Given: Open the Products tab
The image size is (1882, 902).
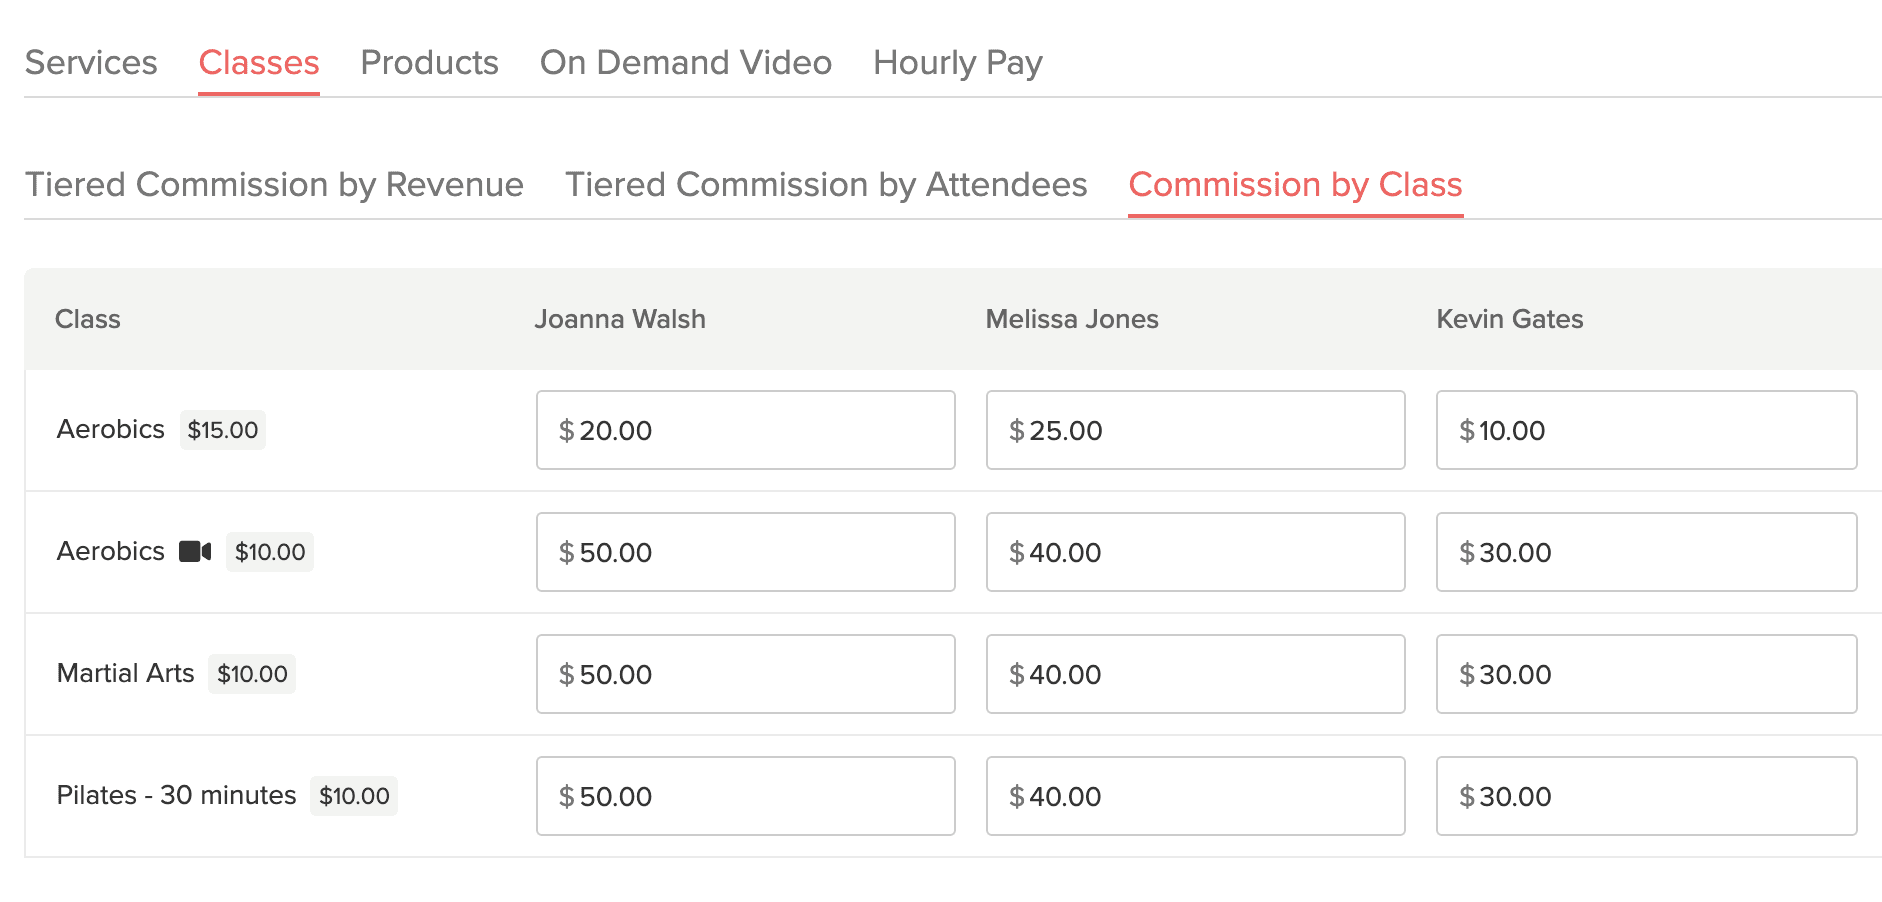Looking at the screenshot, I should pos(429,62).
